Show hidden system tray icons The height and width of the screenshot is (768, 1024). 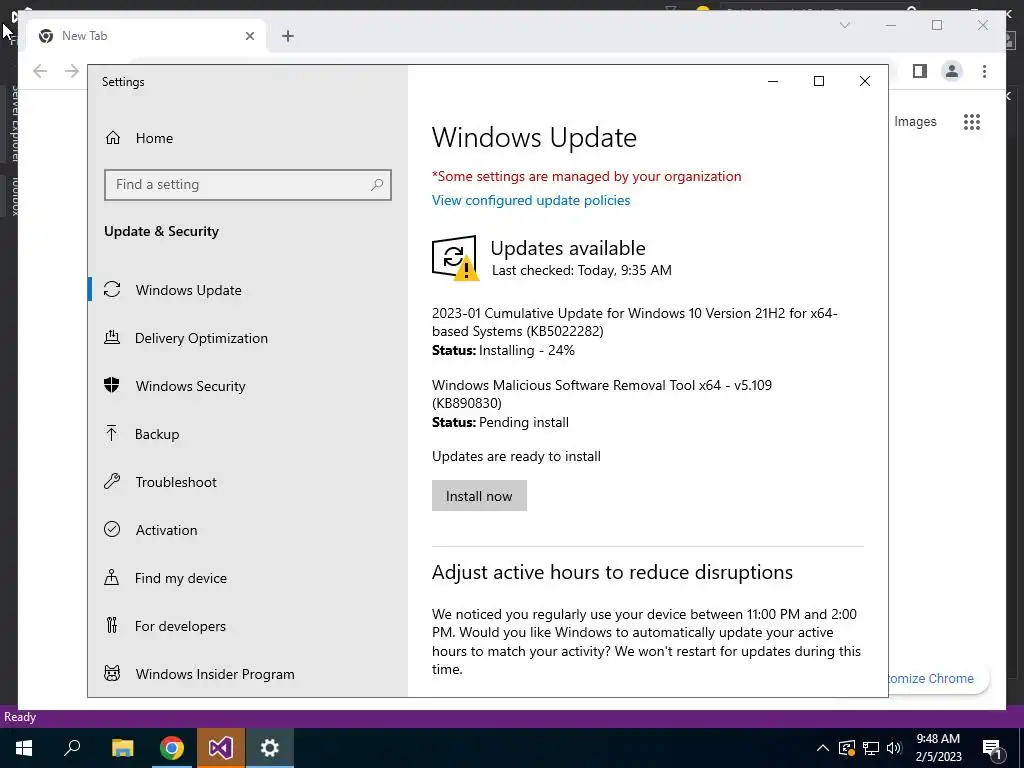click(x=823, y=748)
